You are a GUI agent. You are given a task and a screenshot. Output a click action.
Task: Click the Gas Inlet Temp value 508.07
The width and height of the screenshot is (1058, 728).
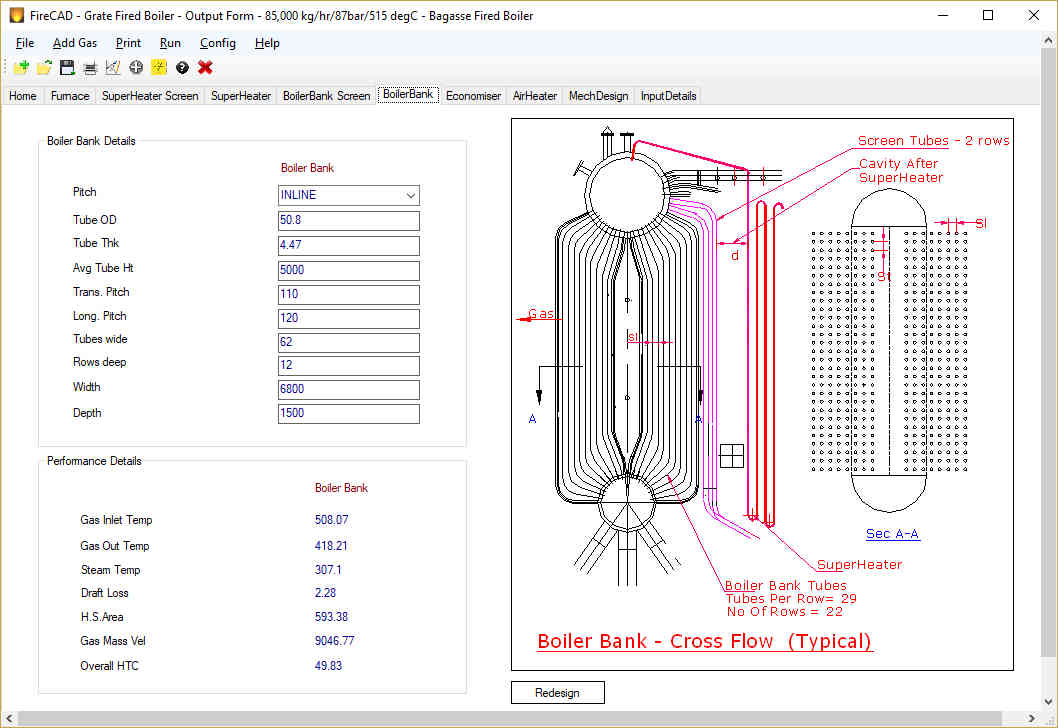click(331, 520)
